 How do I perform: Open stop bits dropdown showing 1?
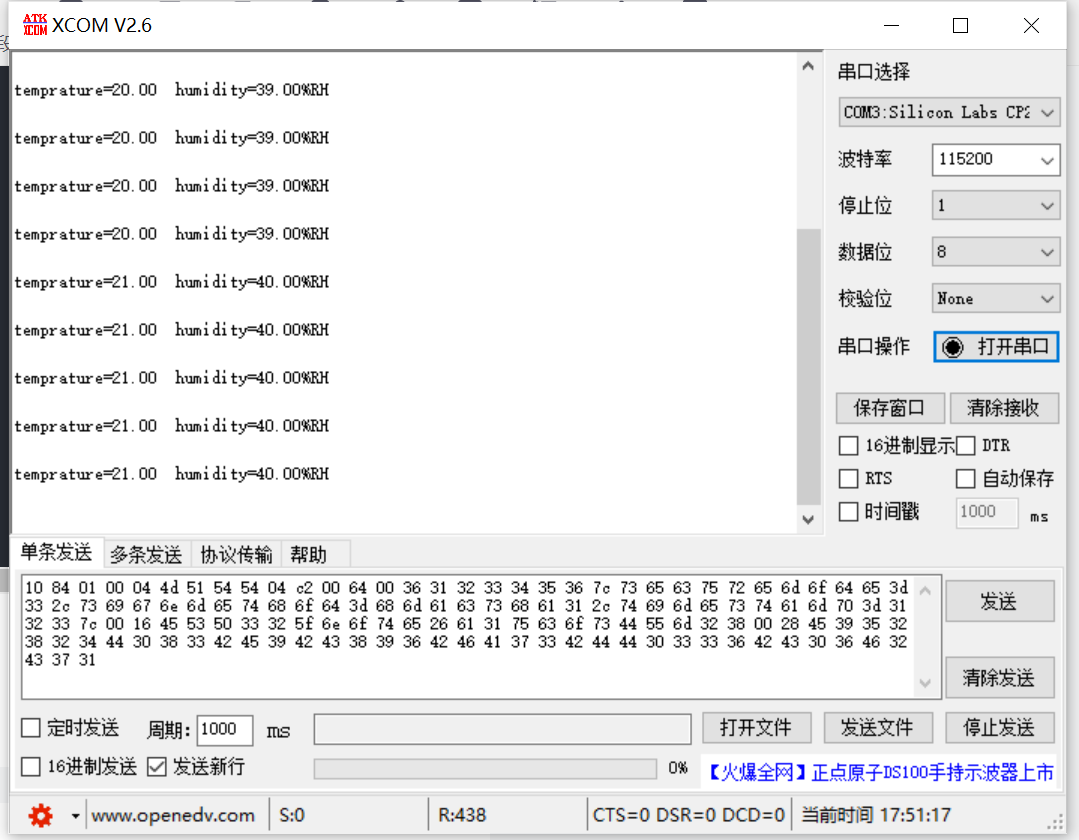coord(996,206)
